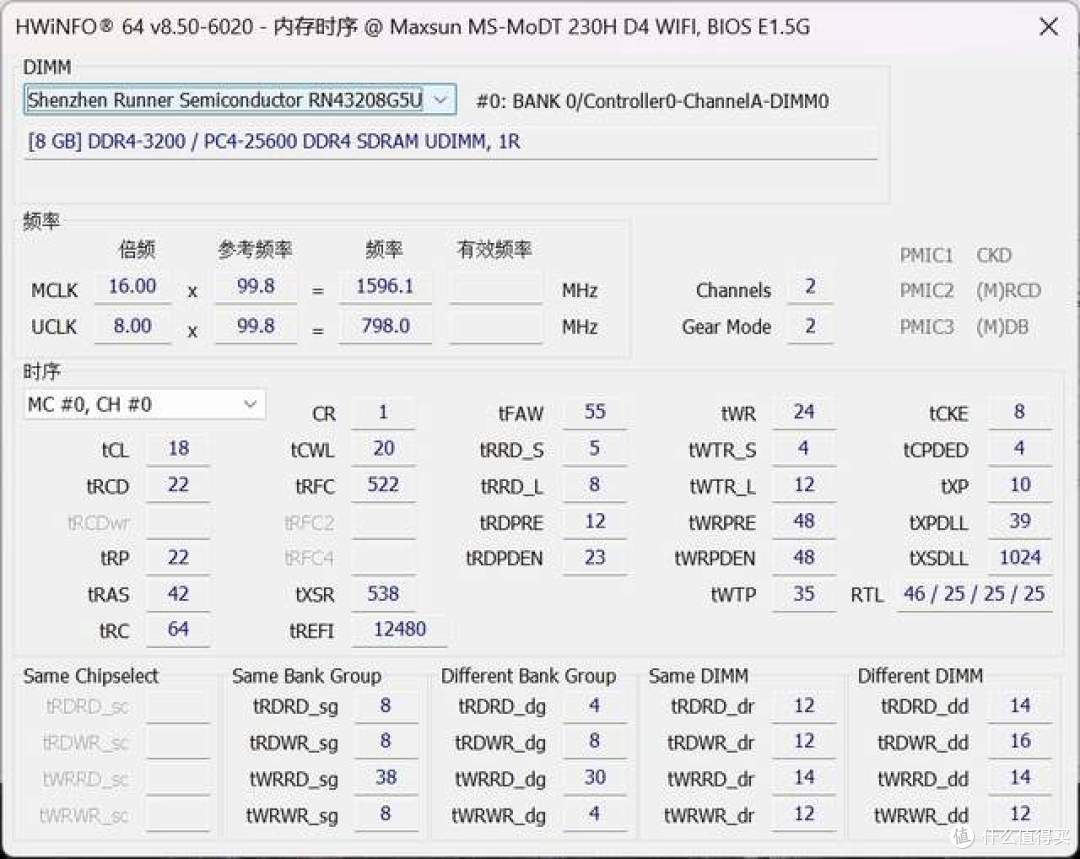
Task: Click the tWRPDEN value field
Action: 804,557
